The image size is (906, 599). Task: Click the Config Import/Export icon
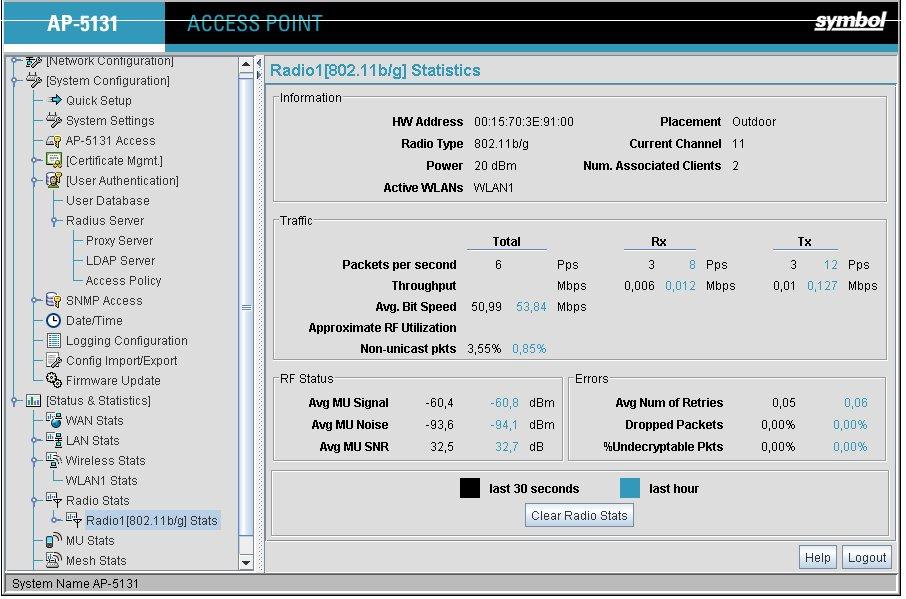point(54,360)
